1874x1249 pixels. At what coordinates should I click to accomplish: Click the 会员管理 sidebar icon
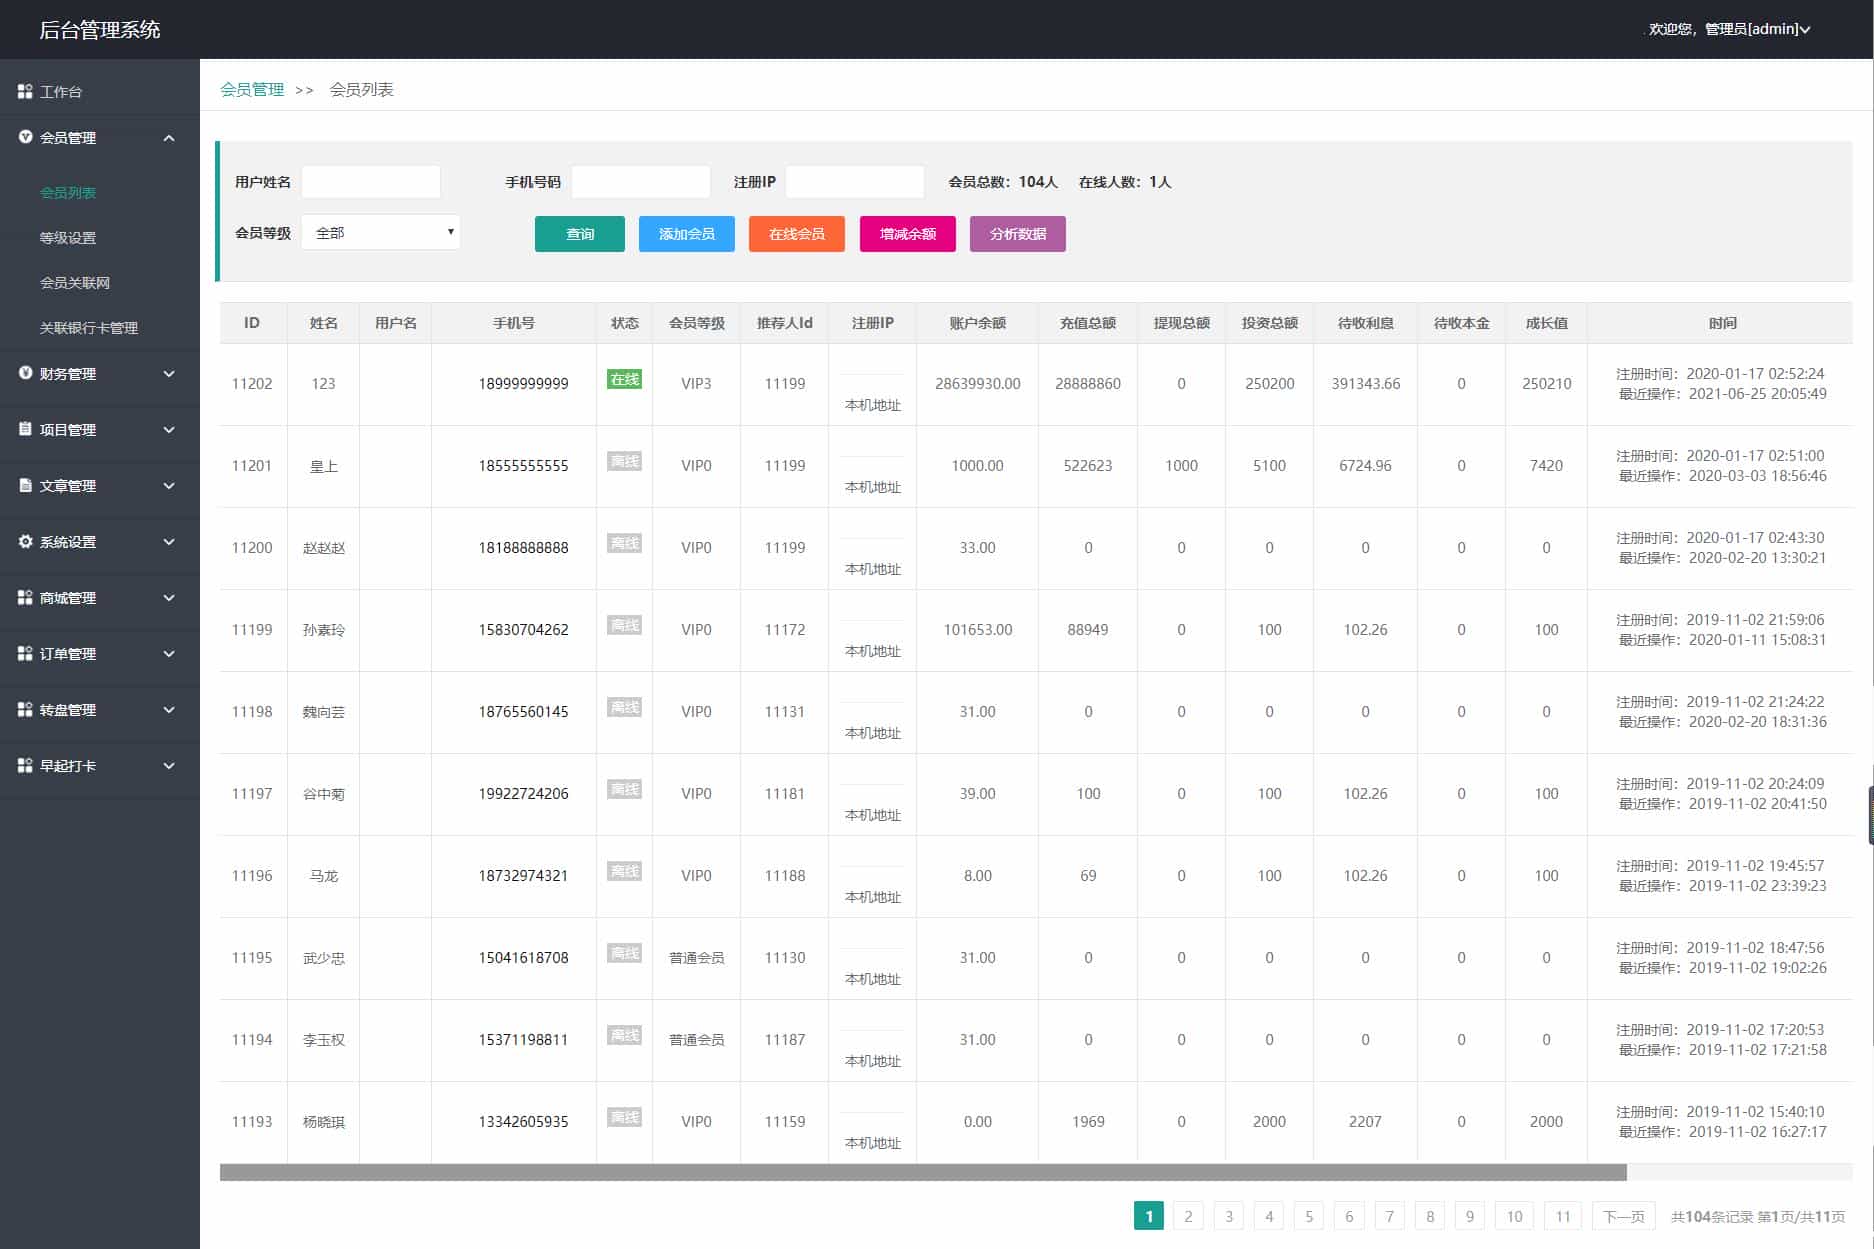coord(25,137)
